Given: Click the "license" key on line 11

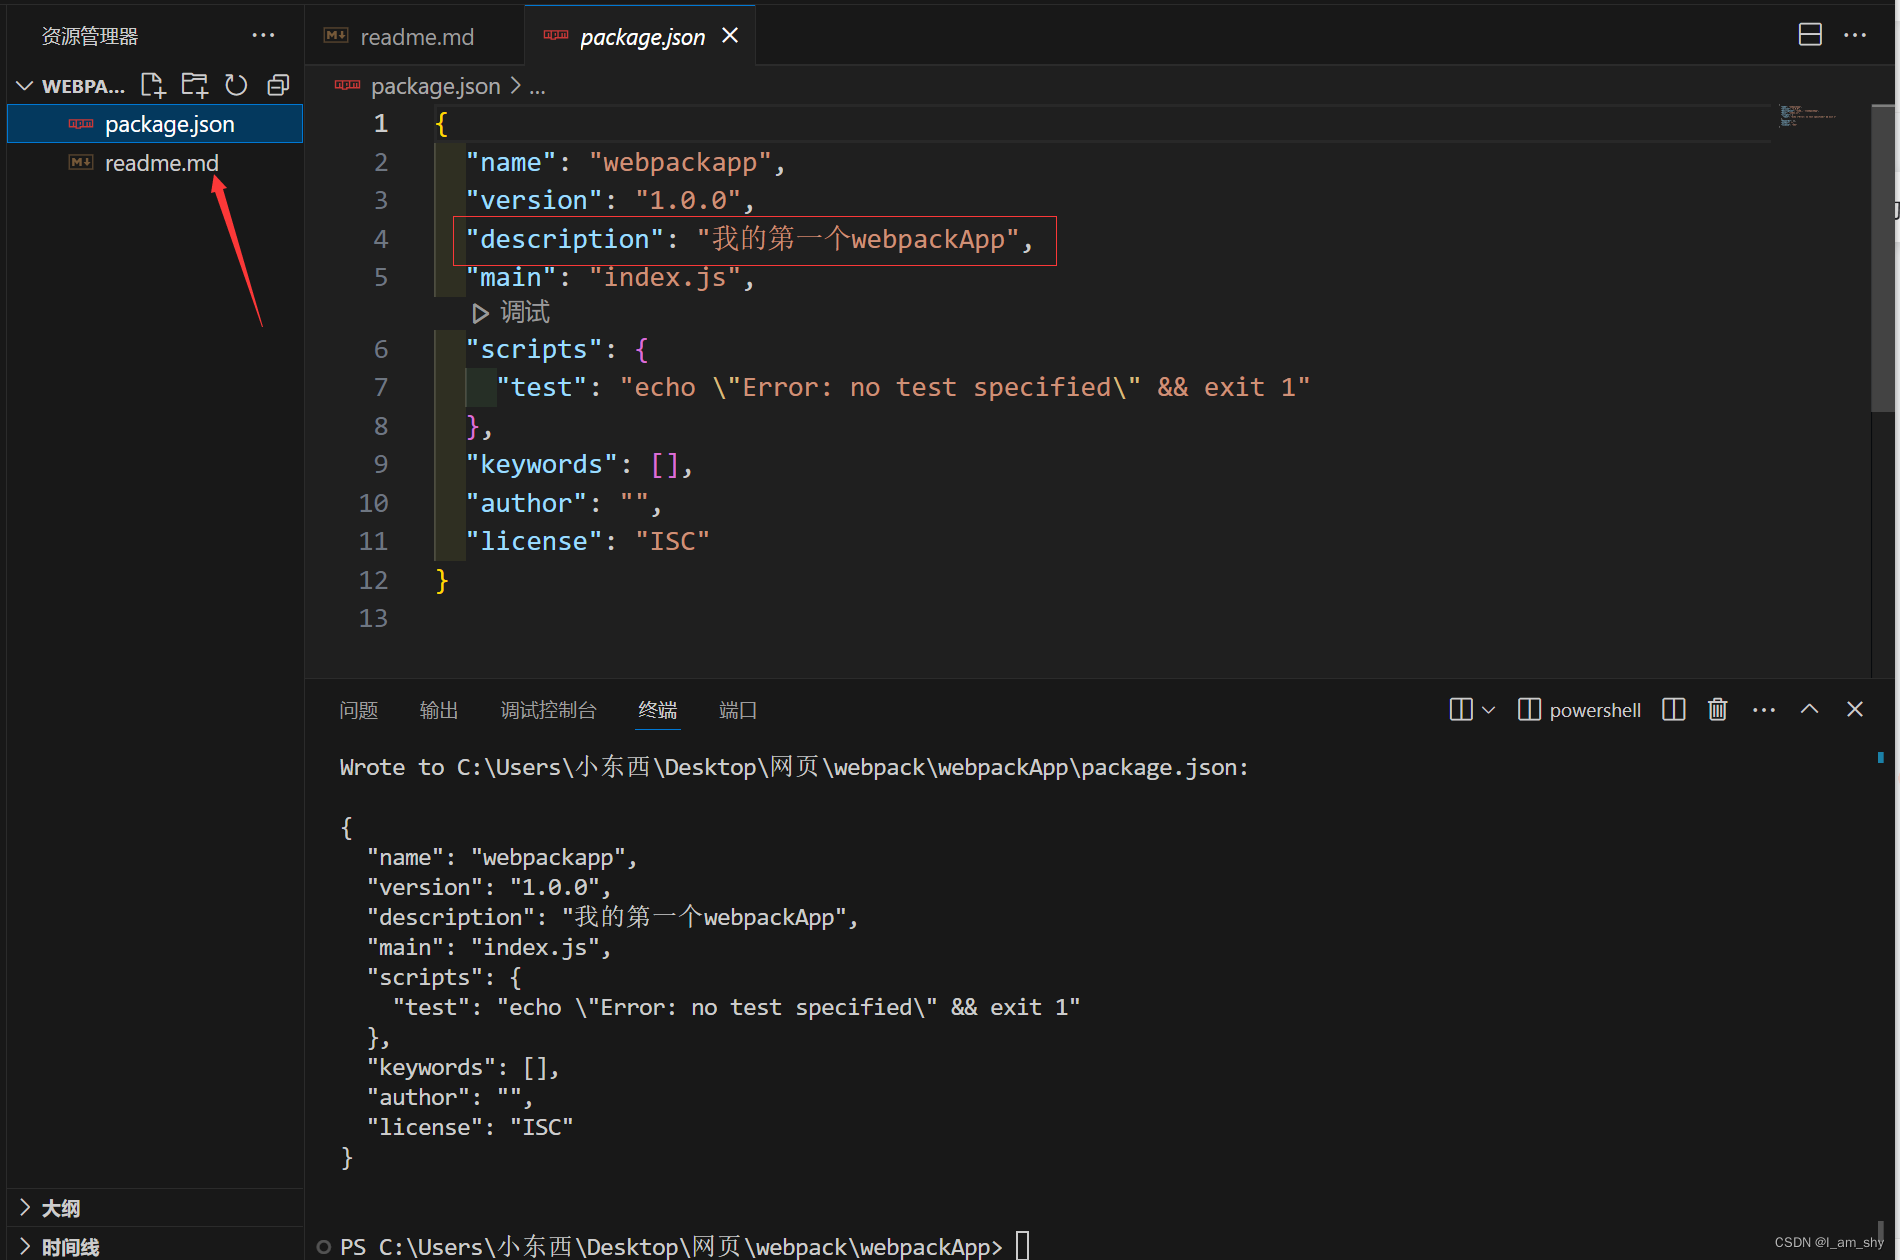Looking at the screenshot, I should (534, 541).
